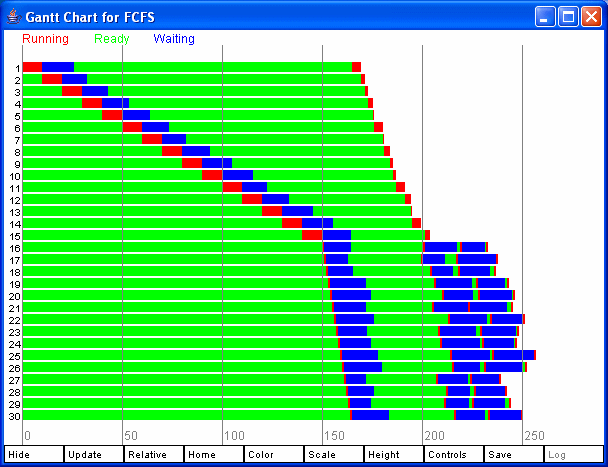The image size is (608, 467).
Task: Click process row label 25
Action: (15, 356)
